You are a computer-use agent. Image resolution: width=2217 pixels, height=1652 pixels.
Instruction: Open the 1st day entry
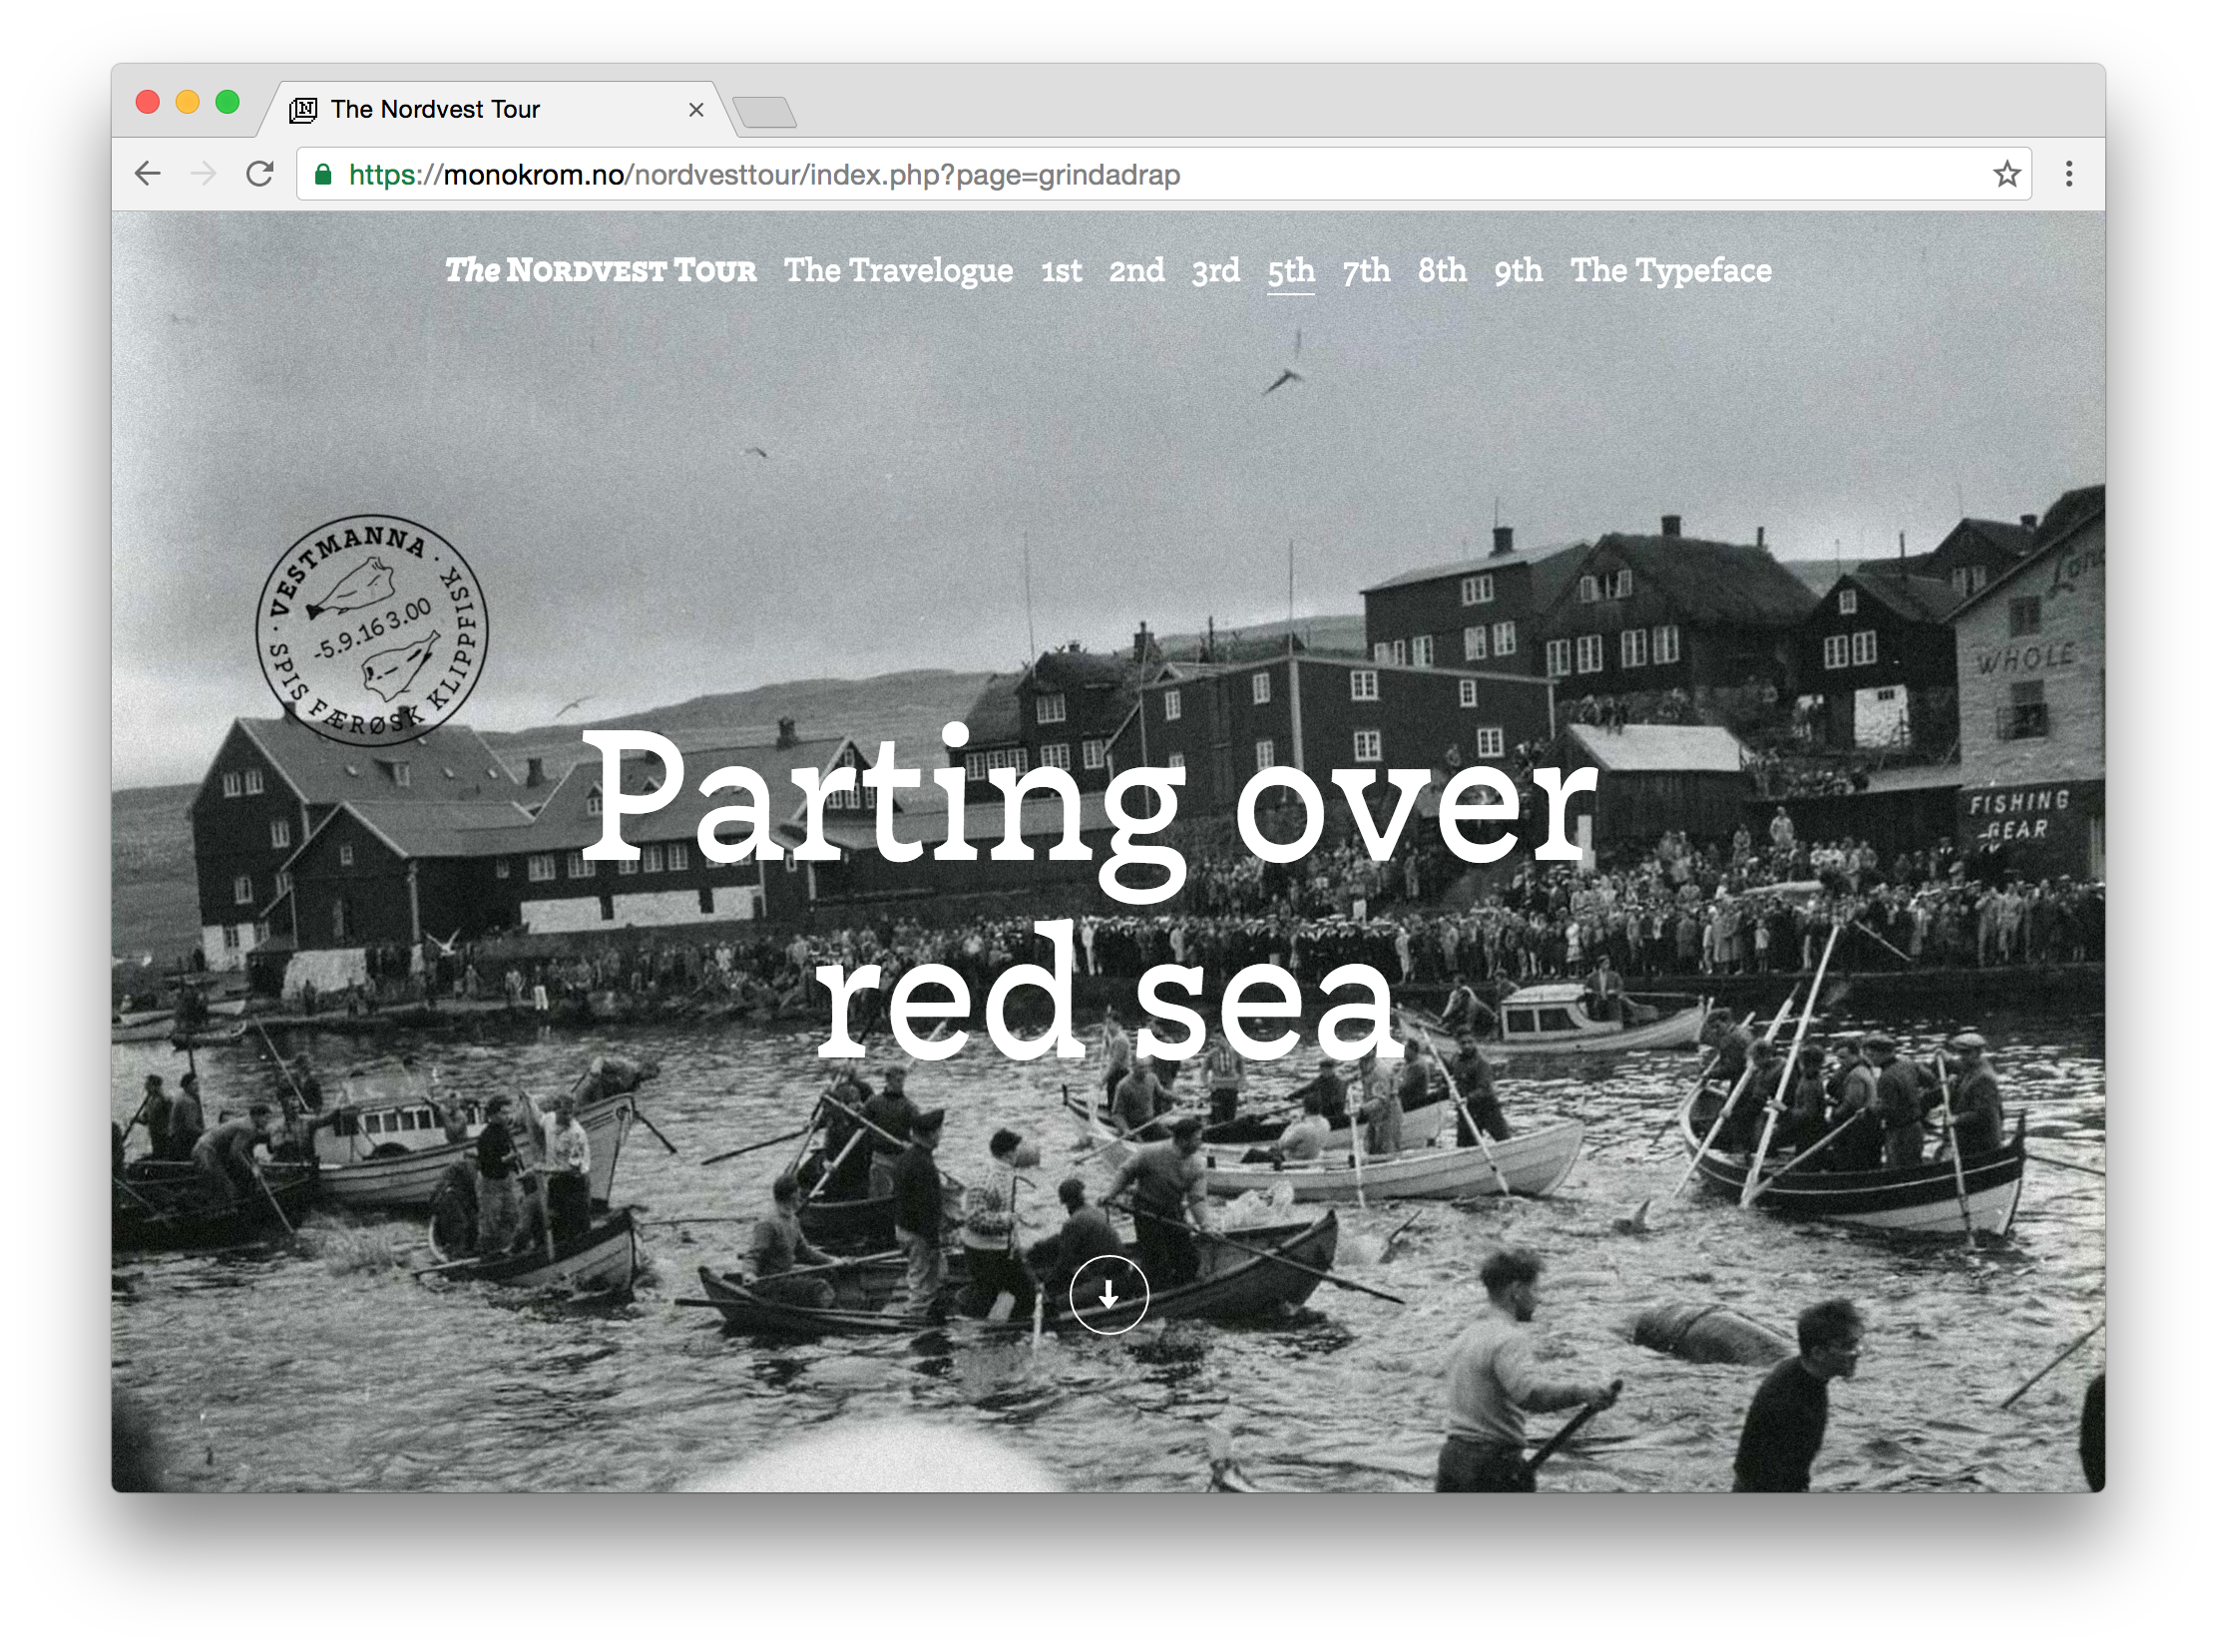(x=1061, y=271)
